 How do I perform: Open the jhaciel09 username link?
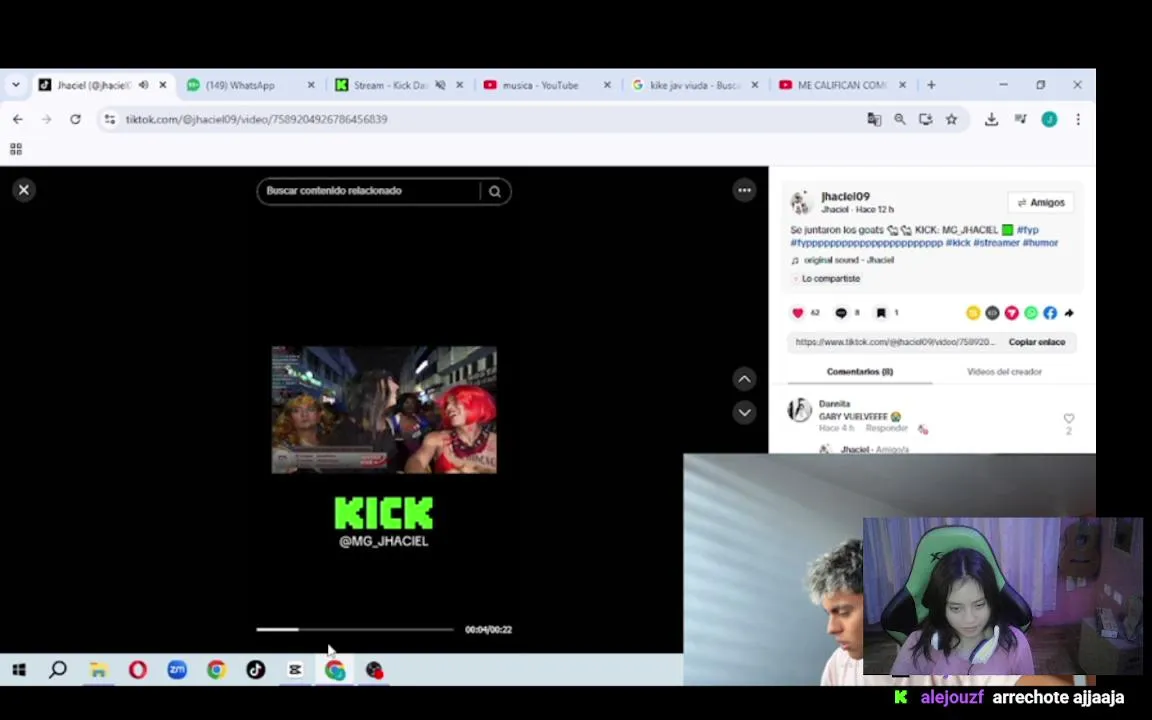[x=845, y=196]
